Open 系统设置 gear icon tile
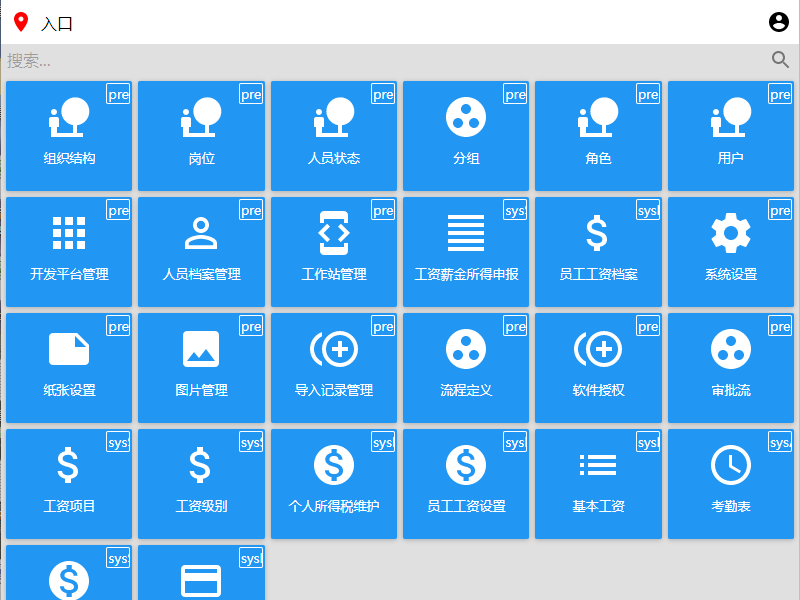Viewport: 800px width, 600px height. click(x=730, y=252)
